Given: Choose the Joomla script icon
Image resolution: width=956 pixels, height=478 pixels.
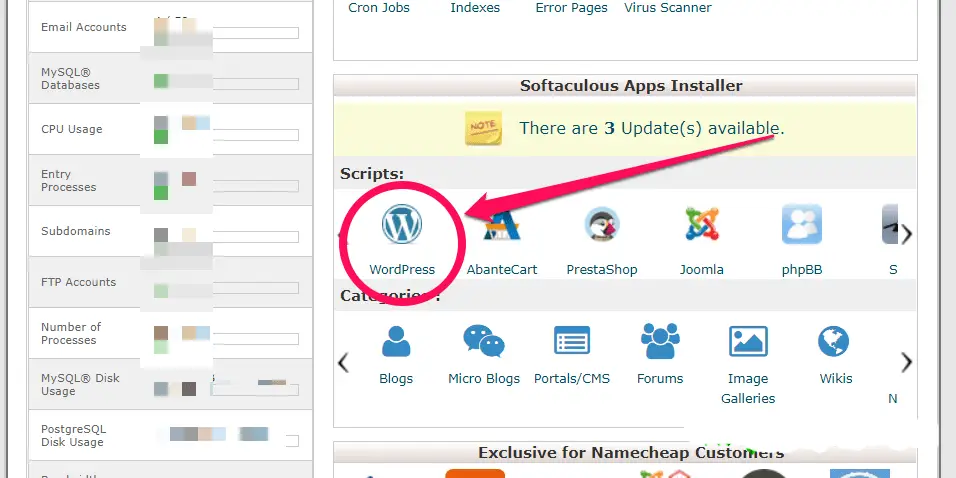Looking at the screenshot, I should (x=702, y=224).
